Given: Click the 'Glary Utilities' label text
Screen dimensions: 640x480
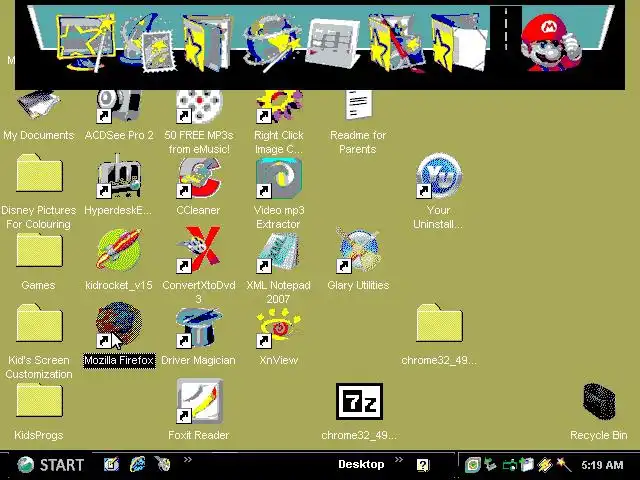Looking at the screenshot, I should (358, 285).
